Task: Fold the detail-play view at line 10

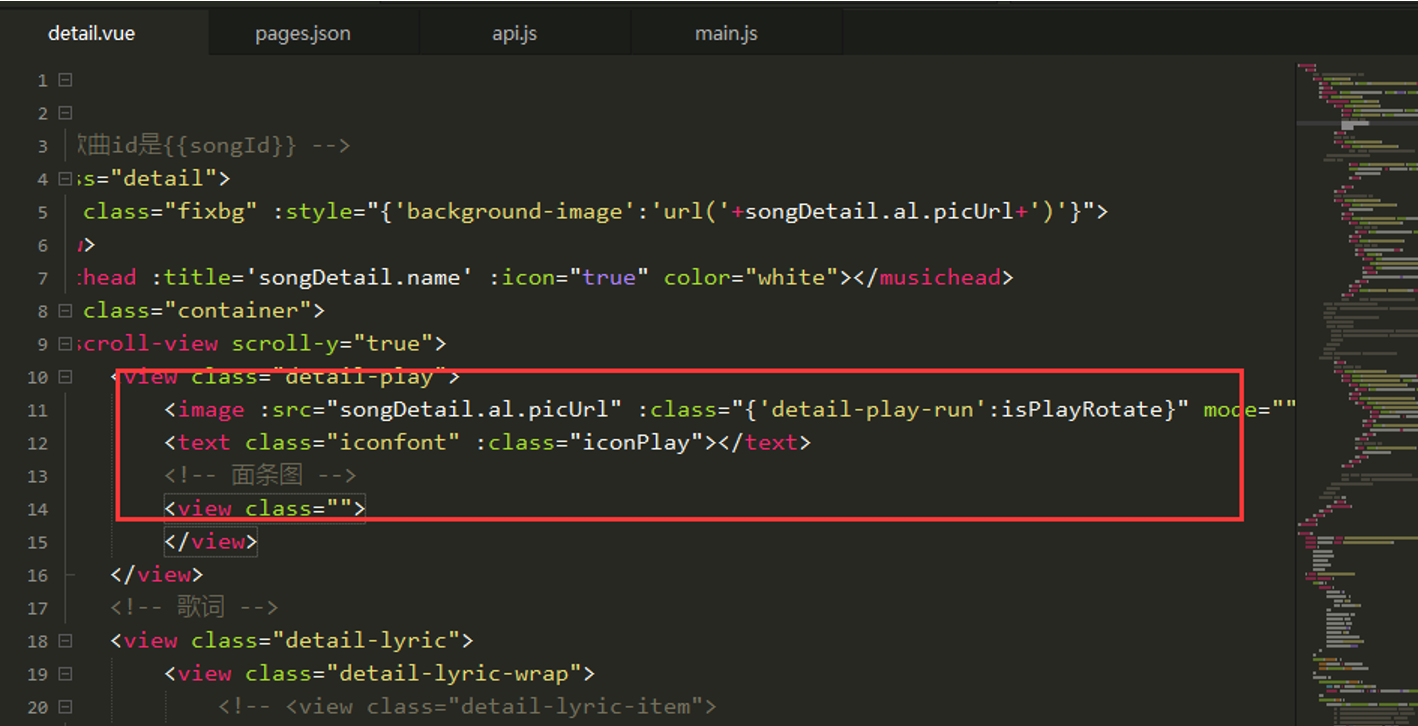Action: pyautogui.click(x=65, y=377)
